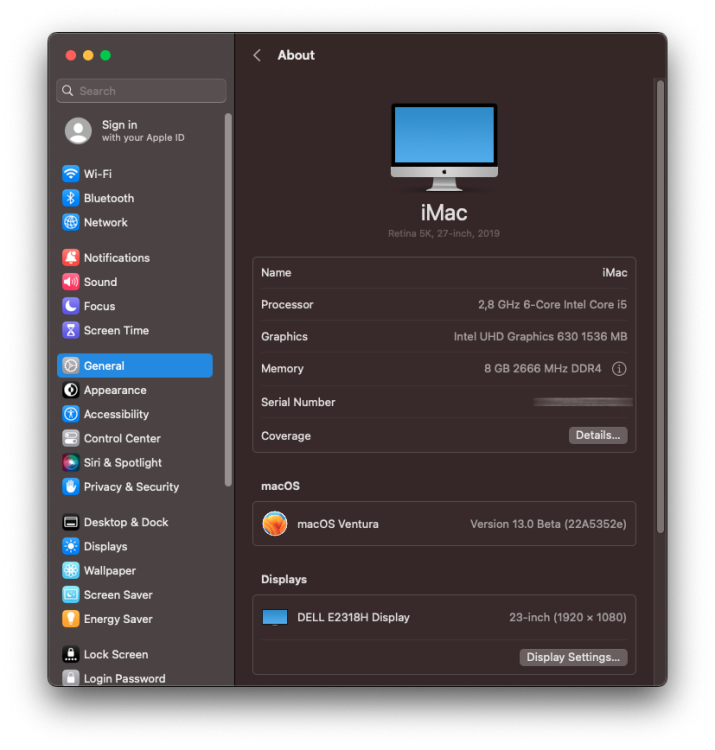
Task: Click 23-inch (1920 × 1080) text
Action: coord(568,618)
